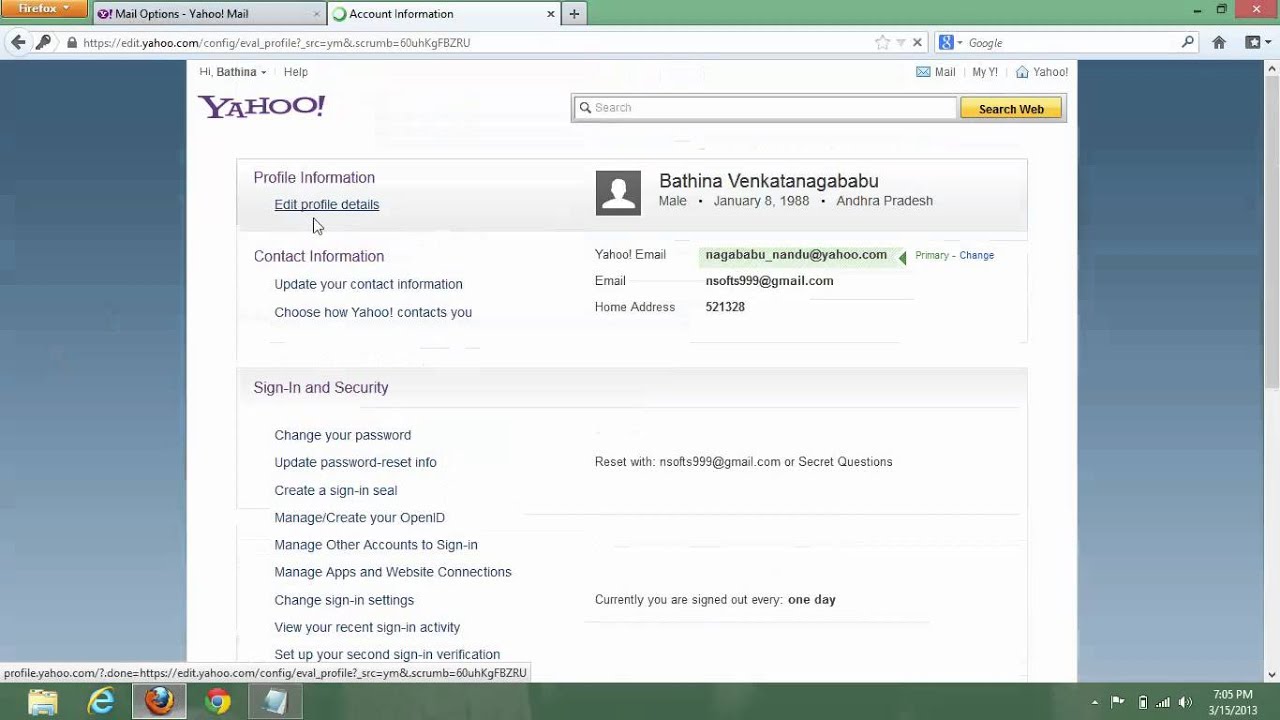
Task: Open the URL history dropdown arrow
Action: click(900, 43)
